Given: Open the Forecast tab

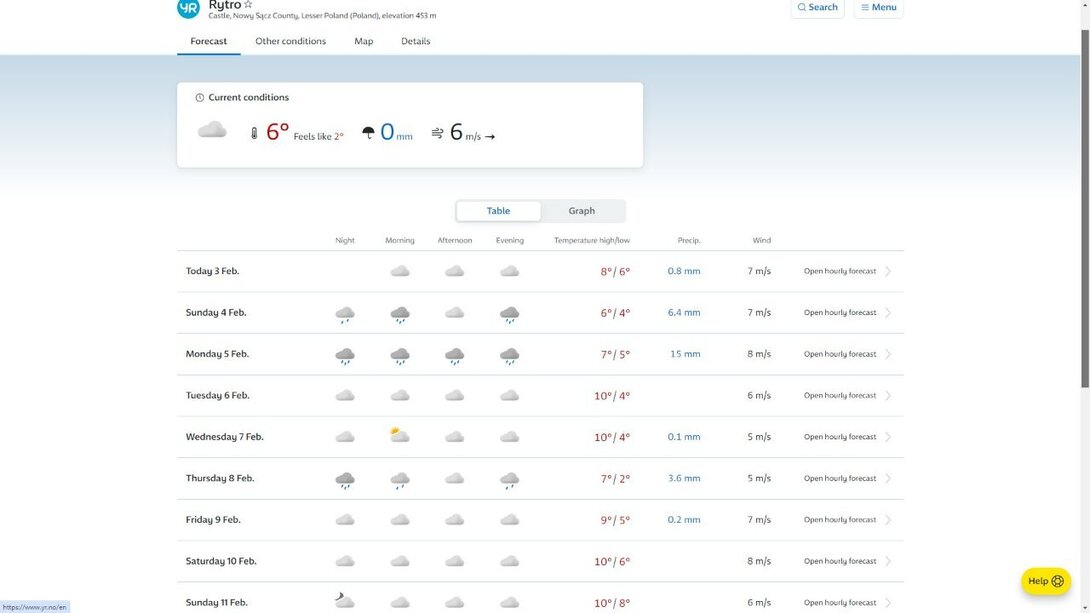Looking at the screenshot, I should [x=209, y=41].
